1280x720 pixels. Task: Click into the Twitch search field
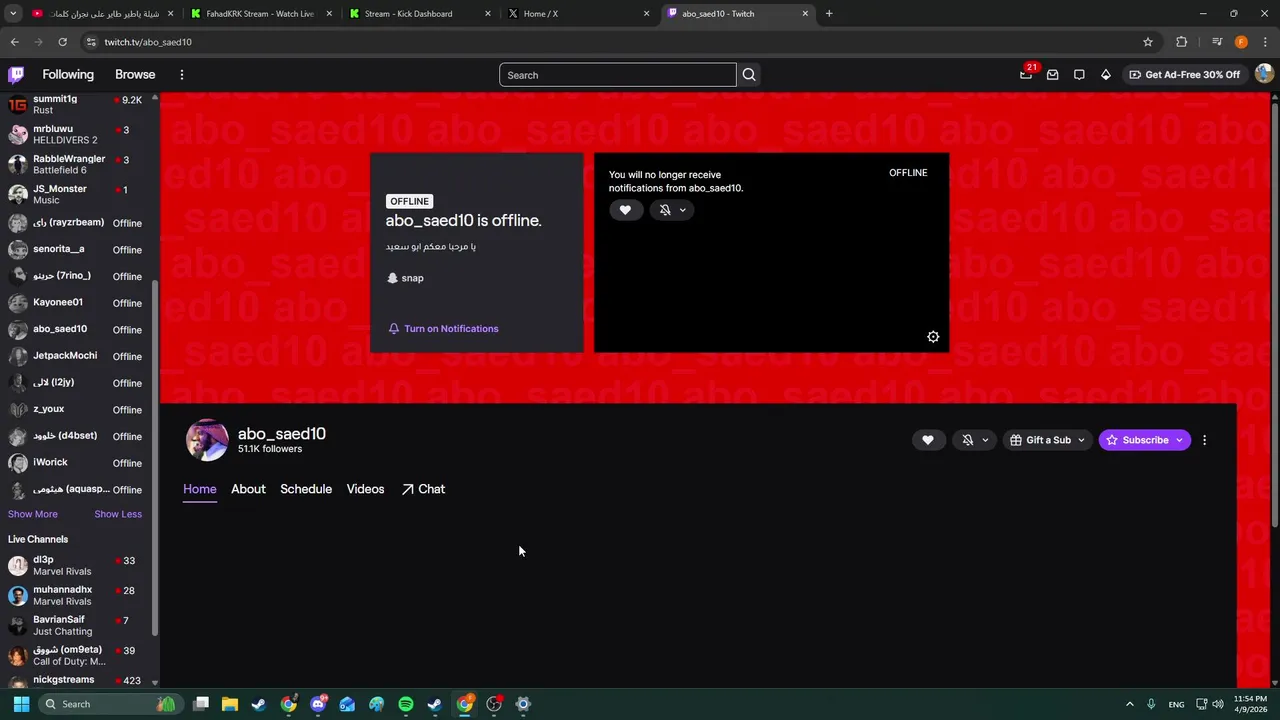pyautogui.click(x=617, y=75)
